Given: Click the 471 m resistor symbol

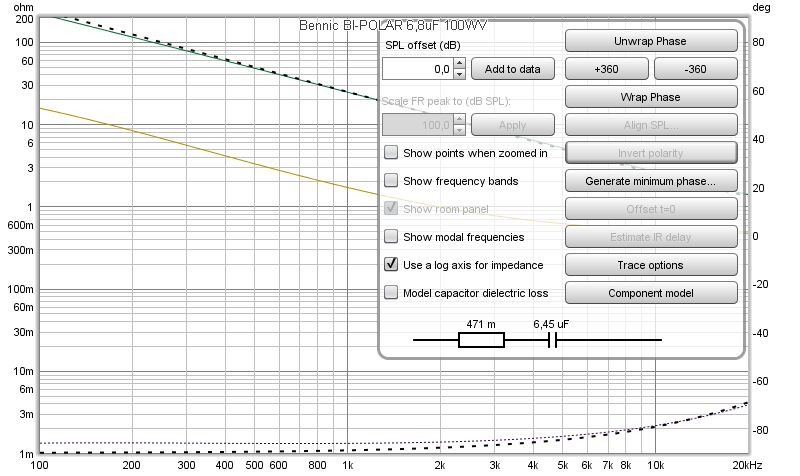Looking at the screenshot, I should pos(481,340).
